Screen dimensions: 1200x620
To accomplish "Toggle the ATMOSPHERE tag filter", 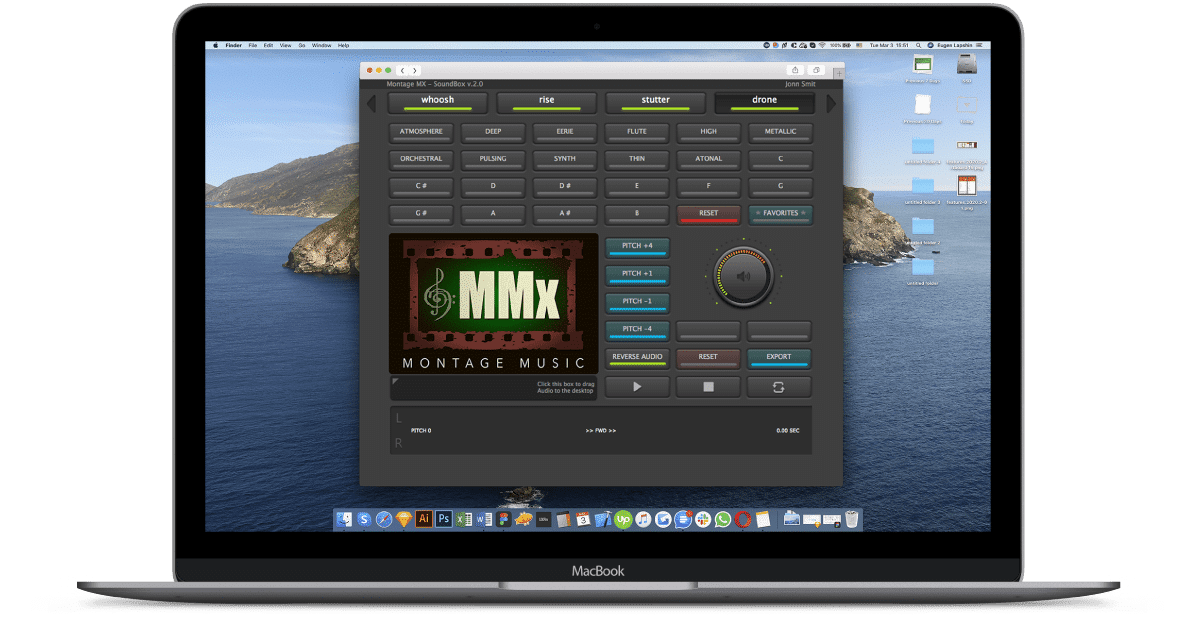I will (x=421, y=132).
